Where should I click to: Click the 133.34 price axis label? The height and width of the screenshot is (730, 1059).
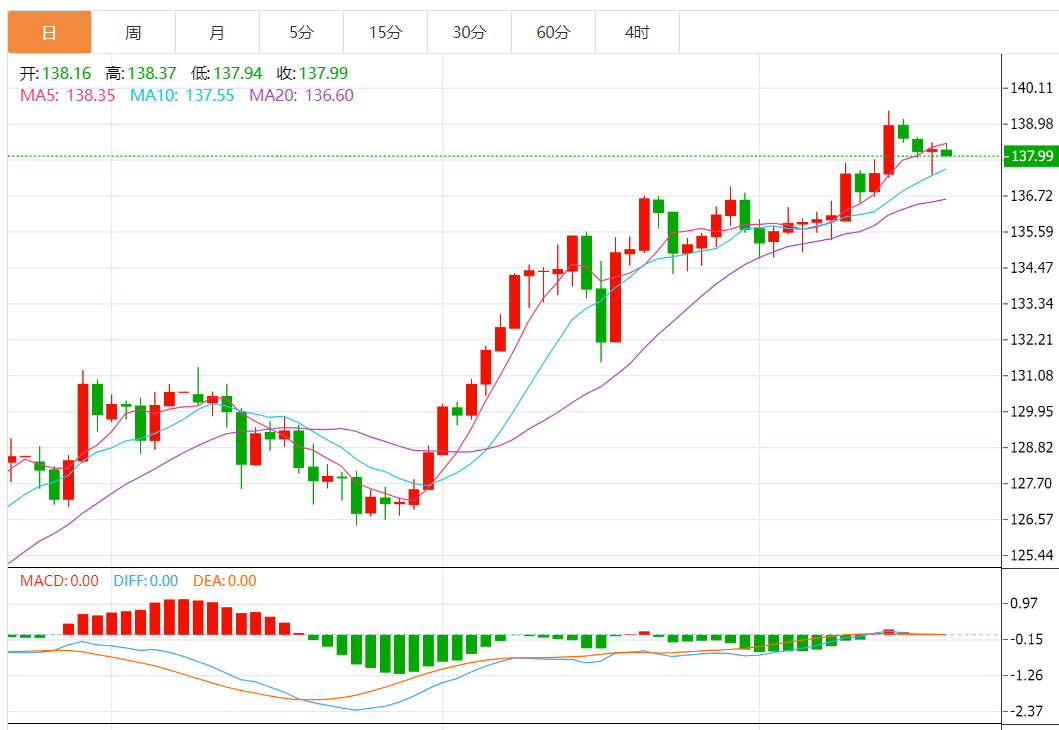tap(1031, 303)
